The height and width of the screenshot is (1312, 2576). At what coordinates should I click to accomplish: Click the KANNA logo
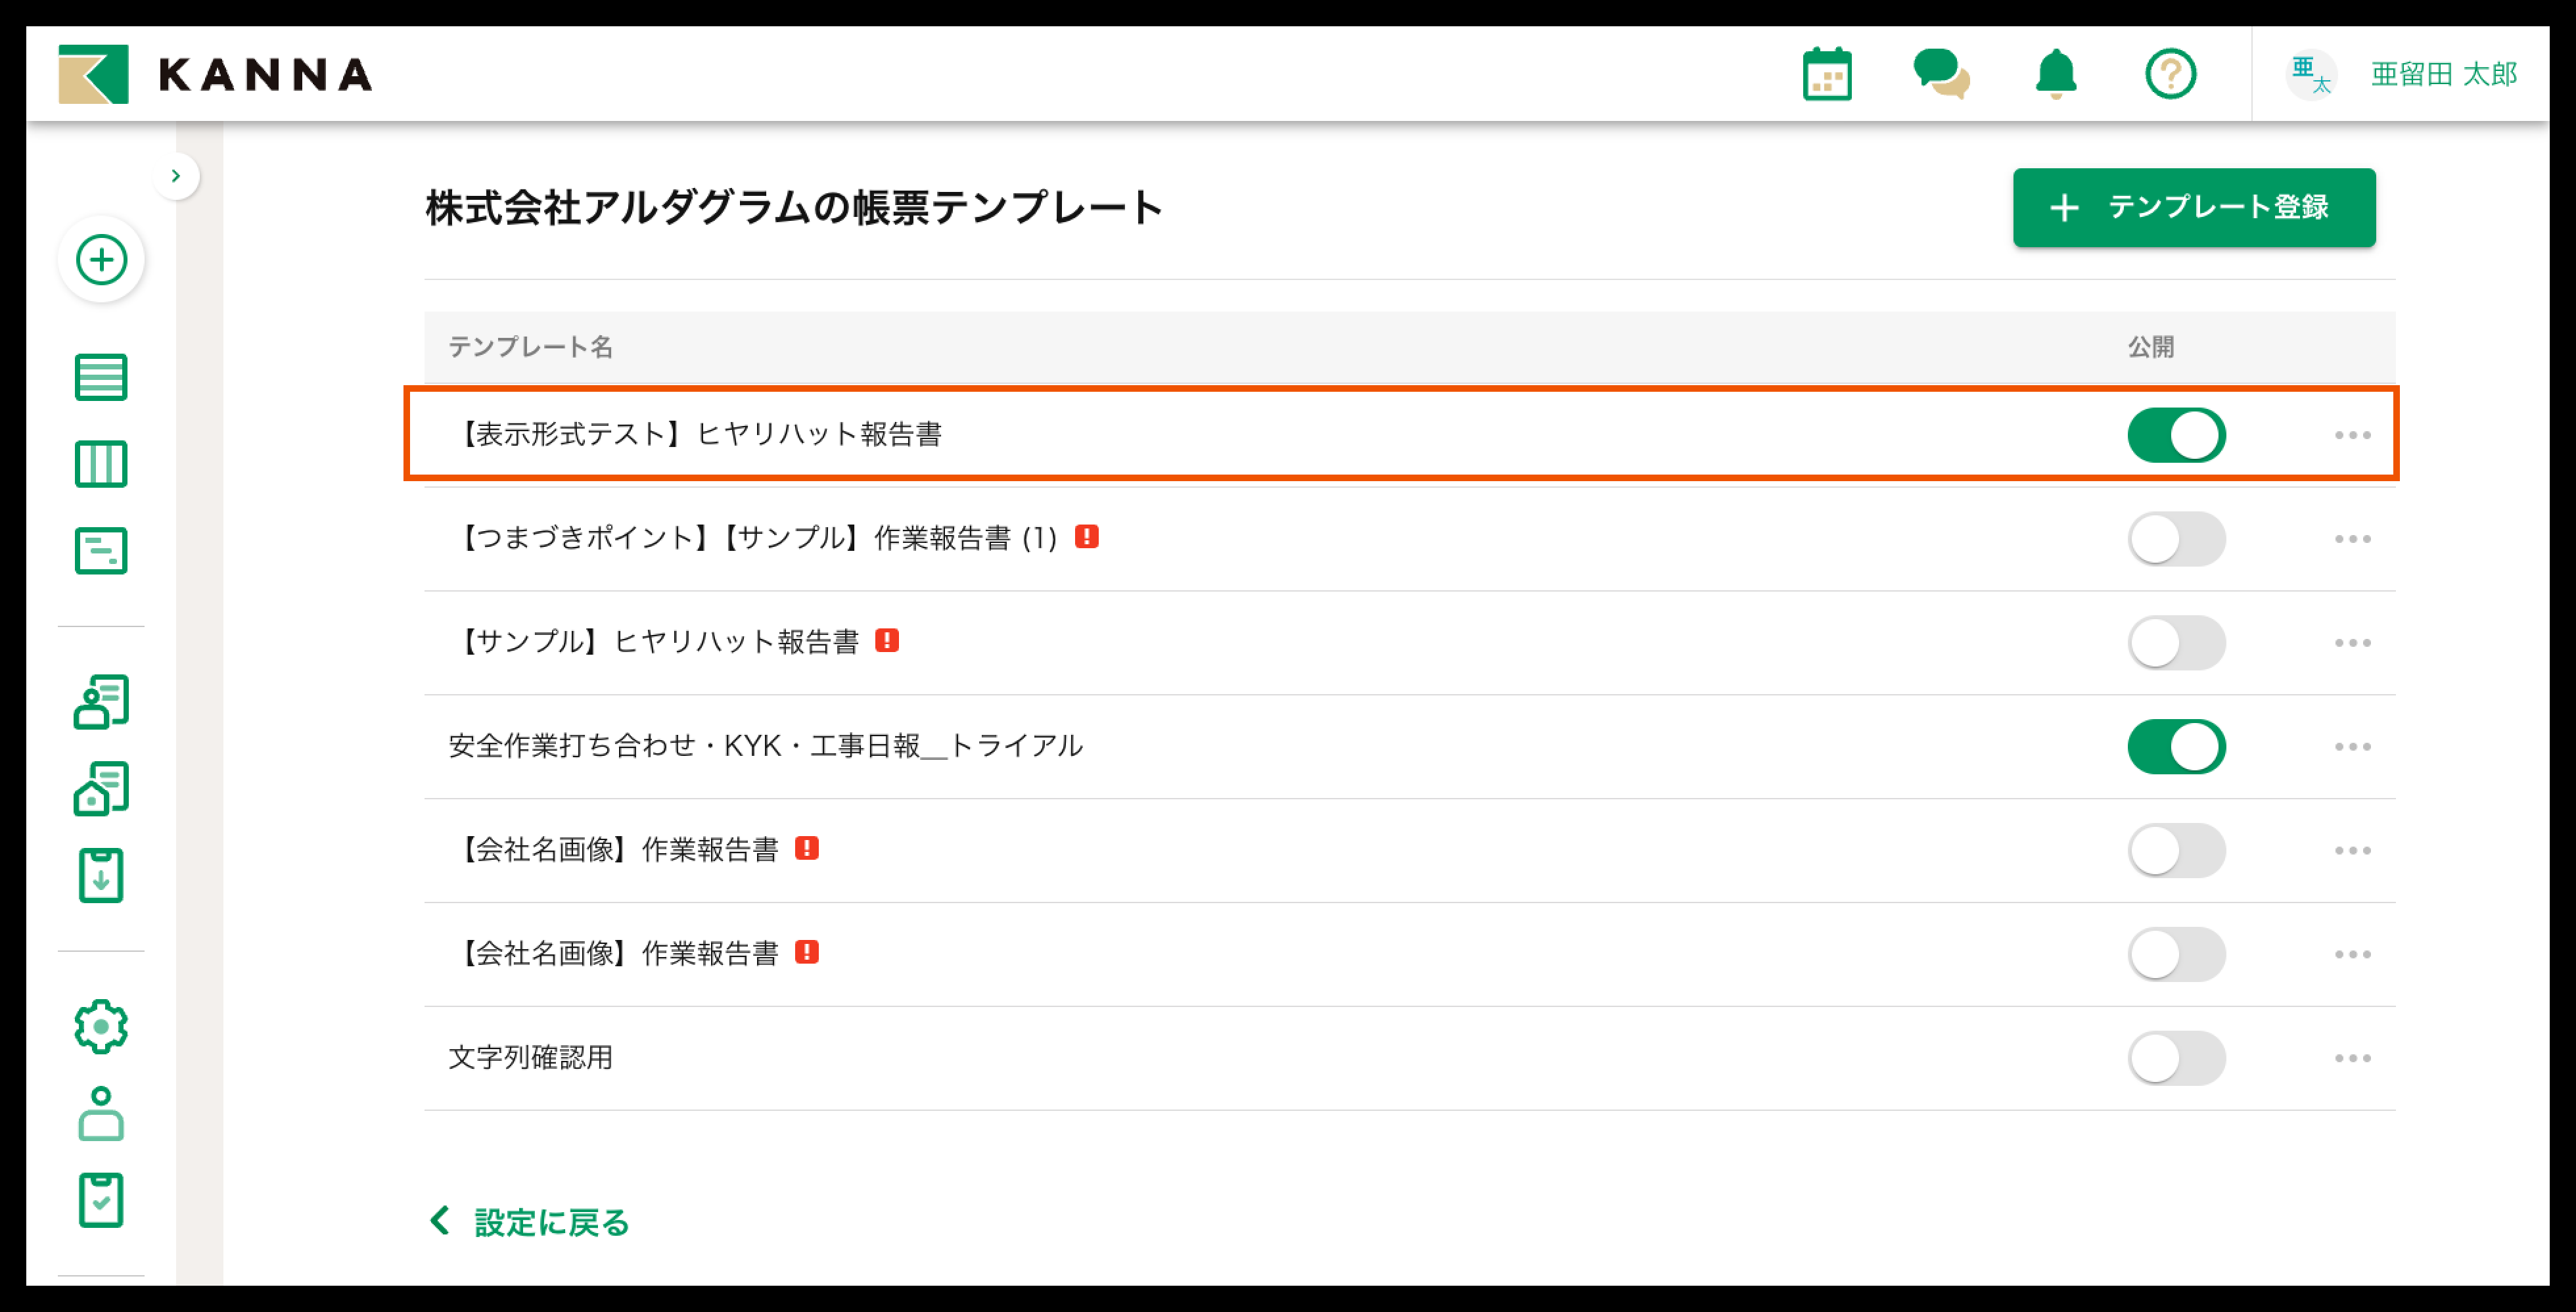click(216, 75)
